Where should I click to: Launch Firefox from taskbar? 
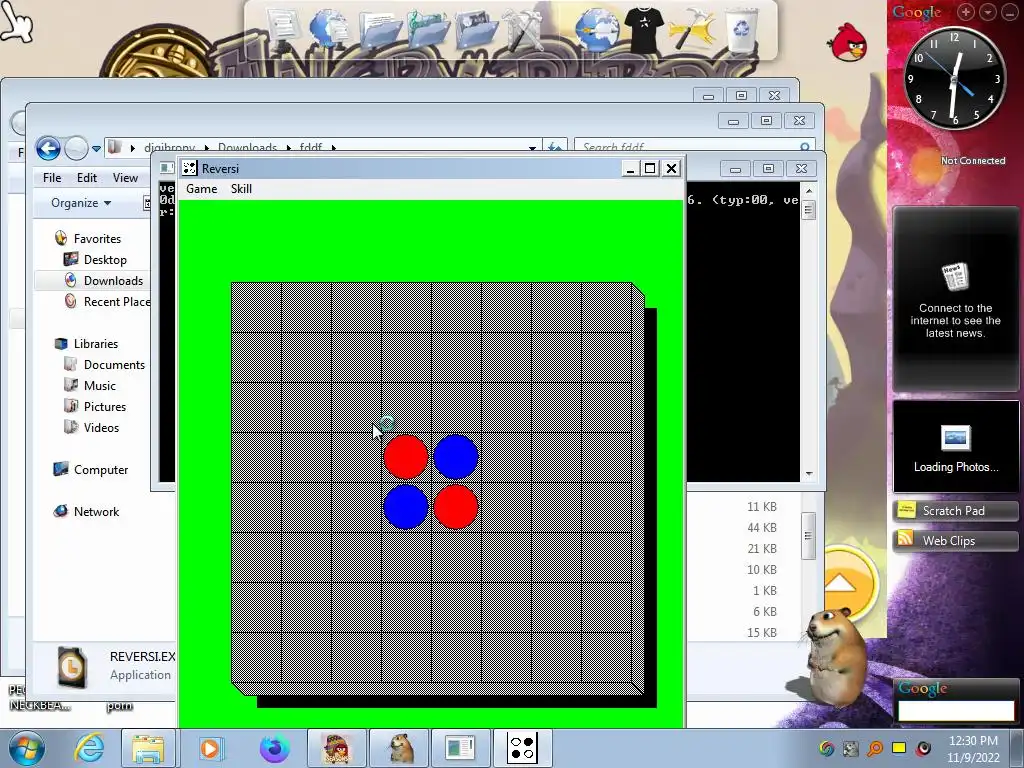[x=274, y=748]
